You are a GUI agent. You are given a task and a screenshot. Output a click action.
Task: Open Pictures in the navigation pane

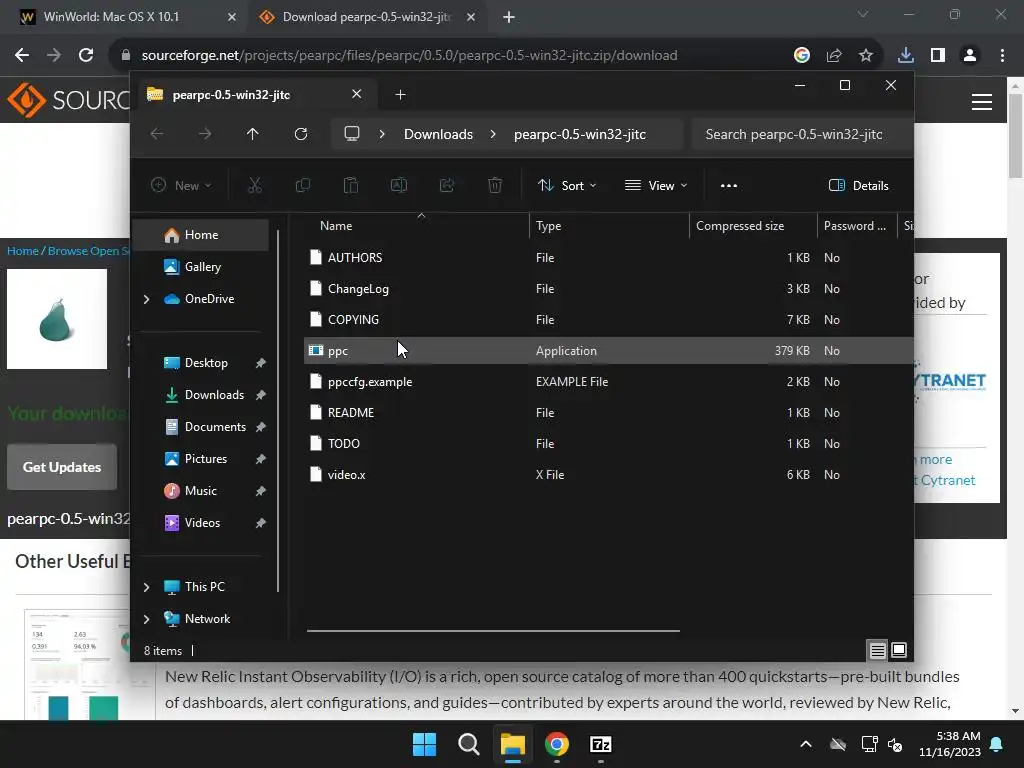tap(206, 459)
